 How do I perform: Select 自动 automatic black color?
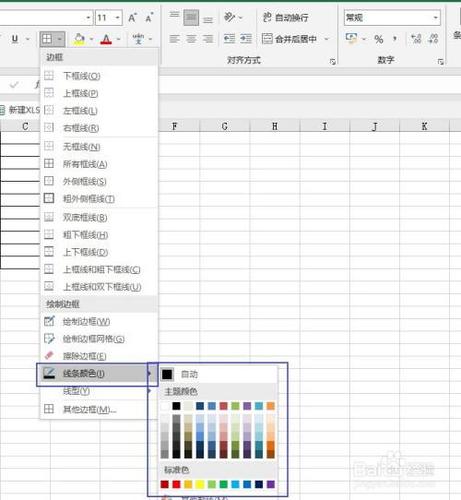coord(218,374)
